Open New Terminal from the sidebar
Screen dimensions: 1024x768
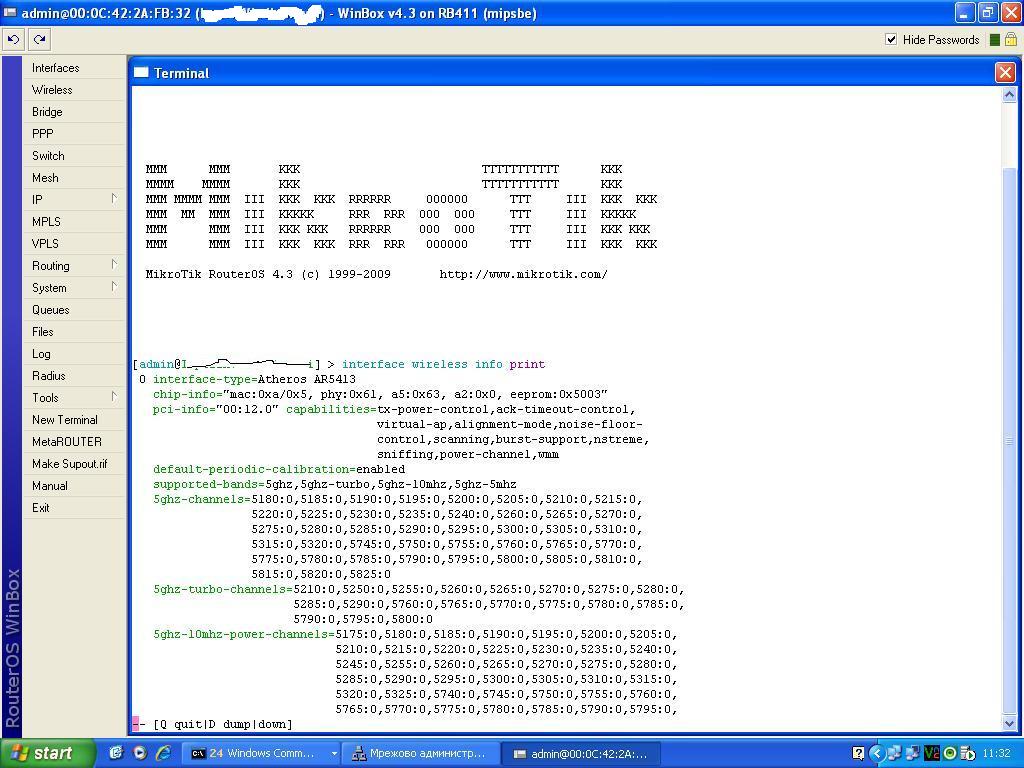(64, 420)
